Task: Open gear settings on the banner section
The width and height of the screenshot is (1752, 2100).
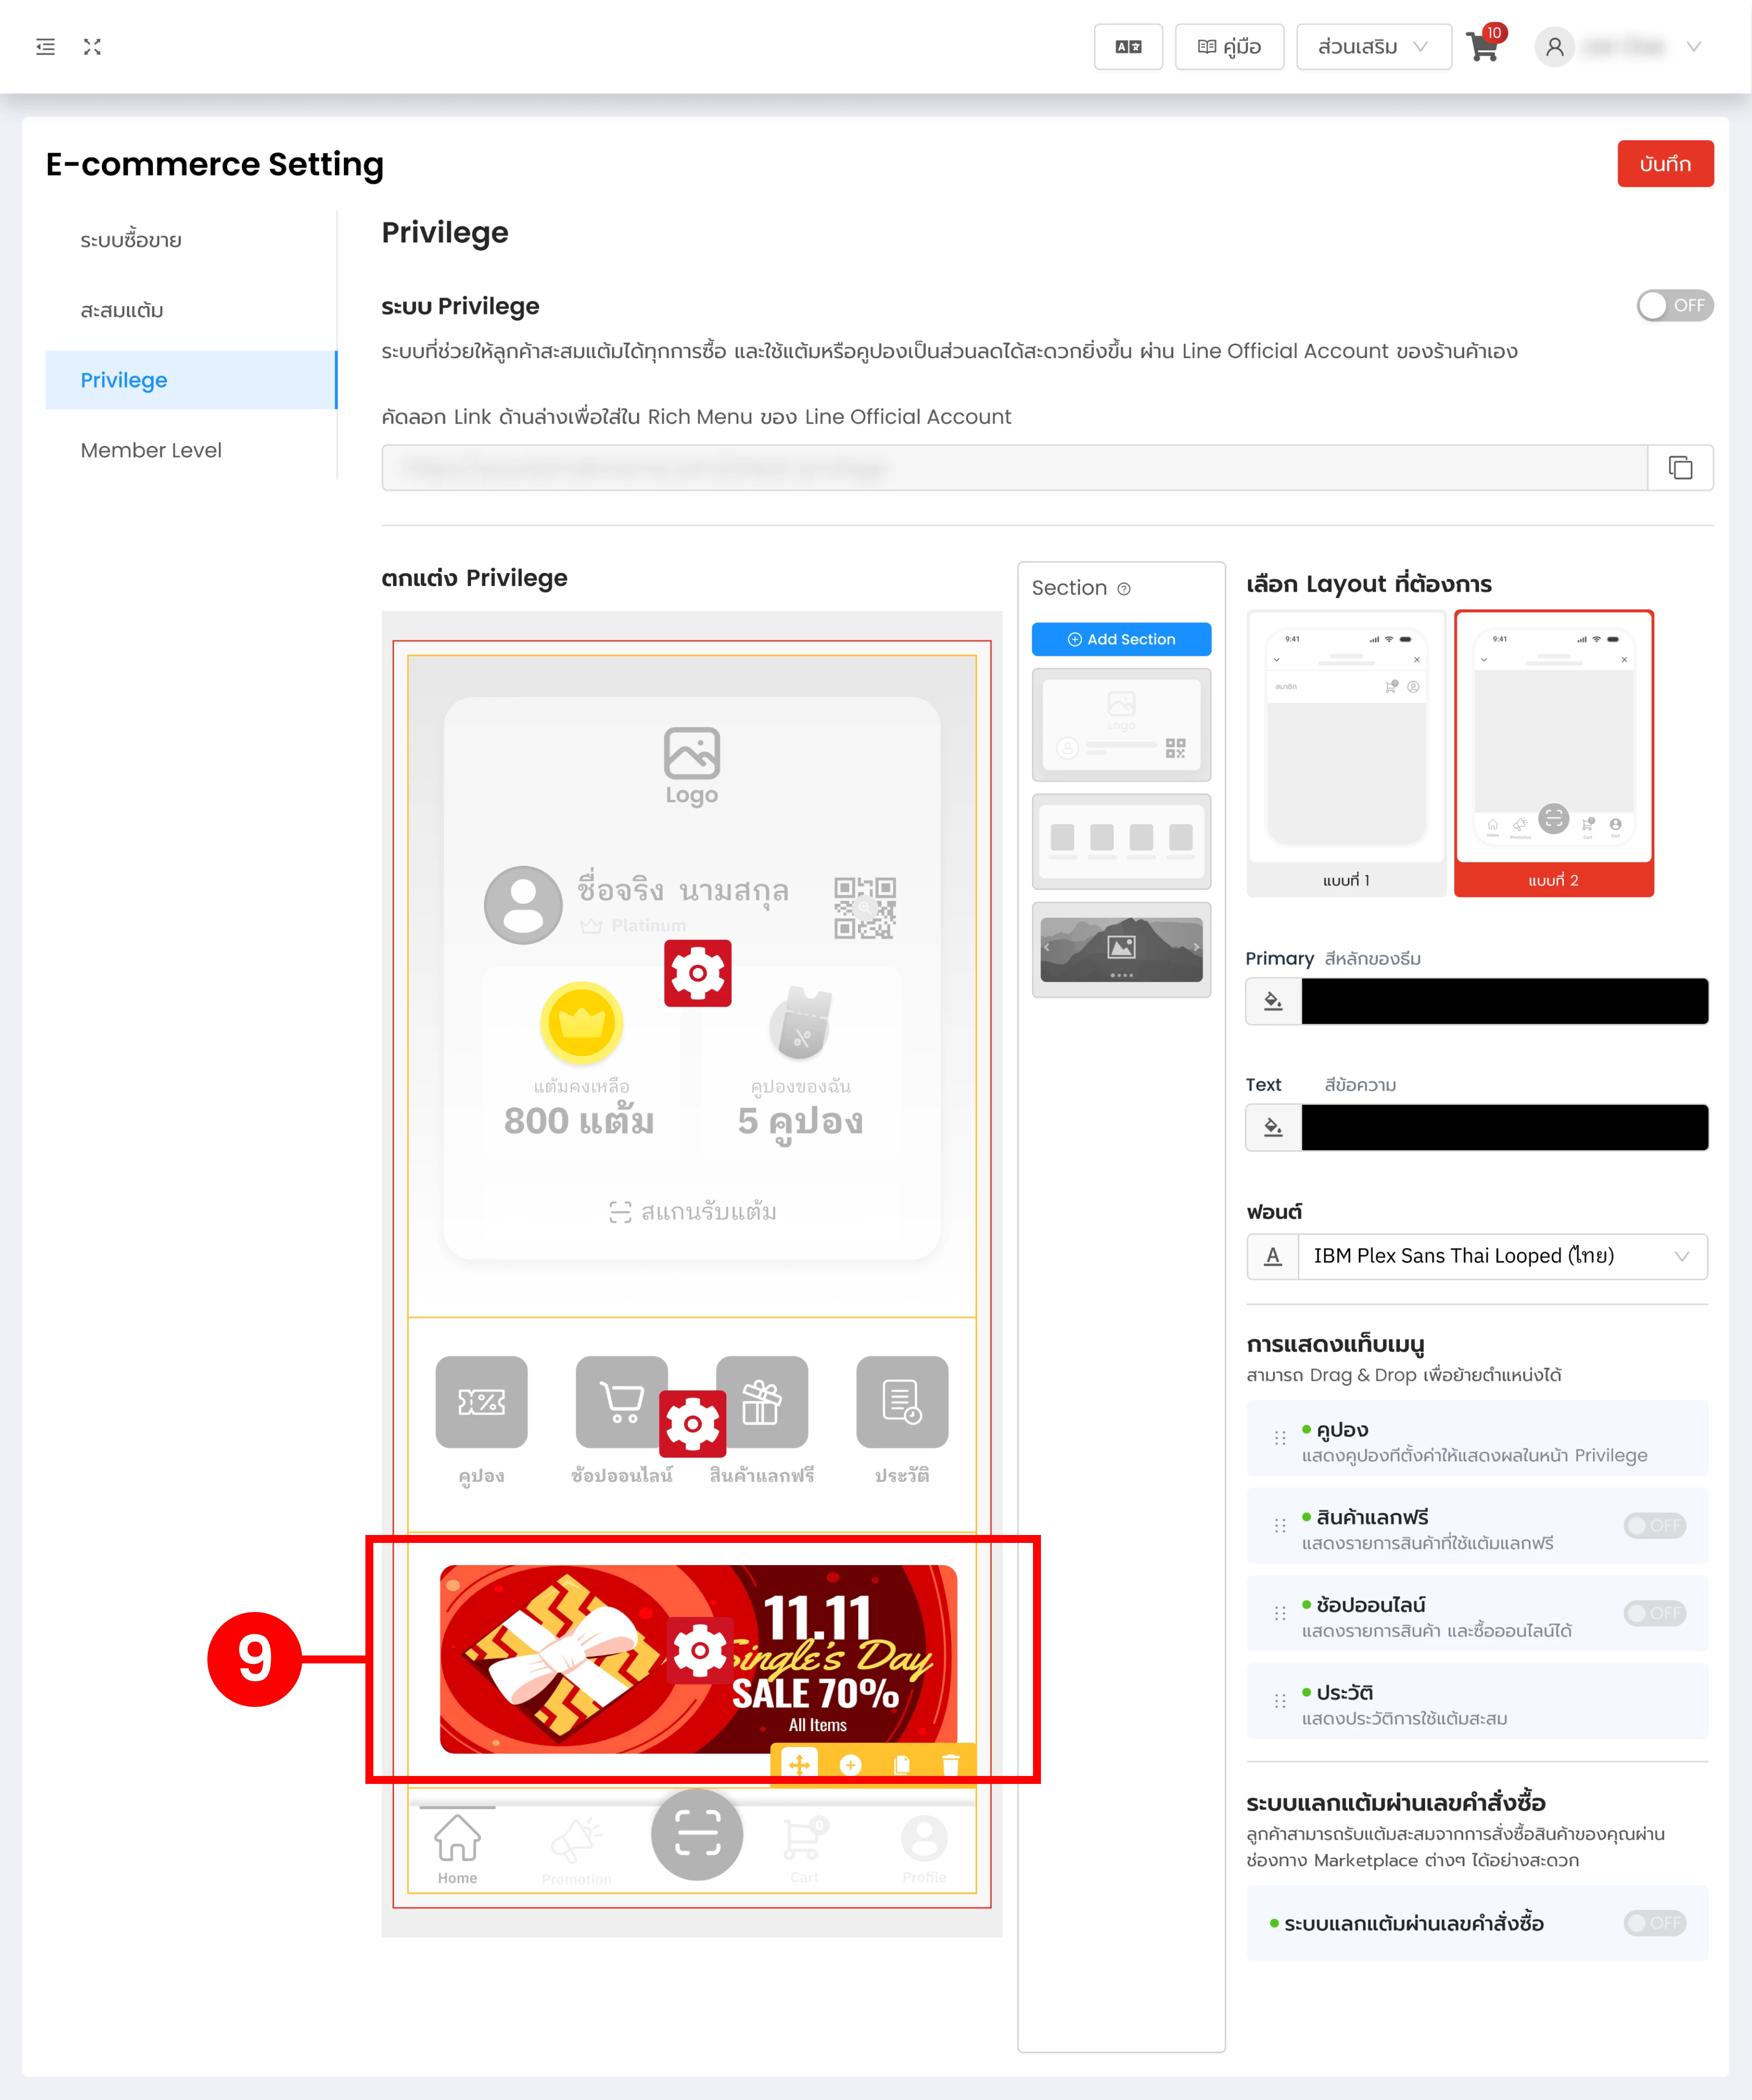Action: (698, 1651)
